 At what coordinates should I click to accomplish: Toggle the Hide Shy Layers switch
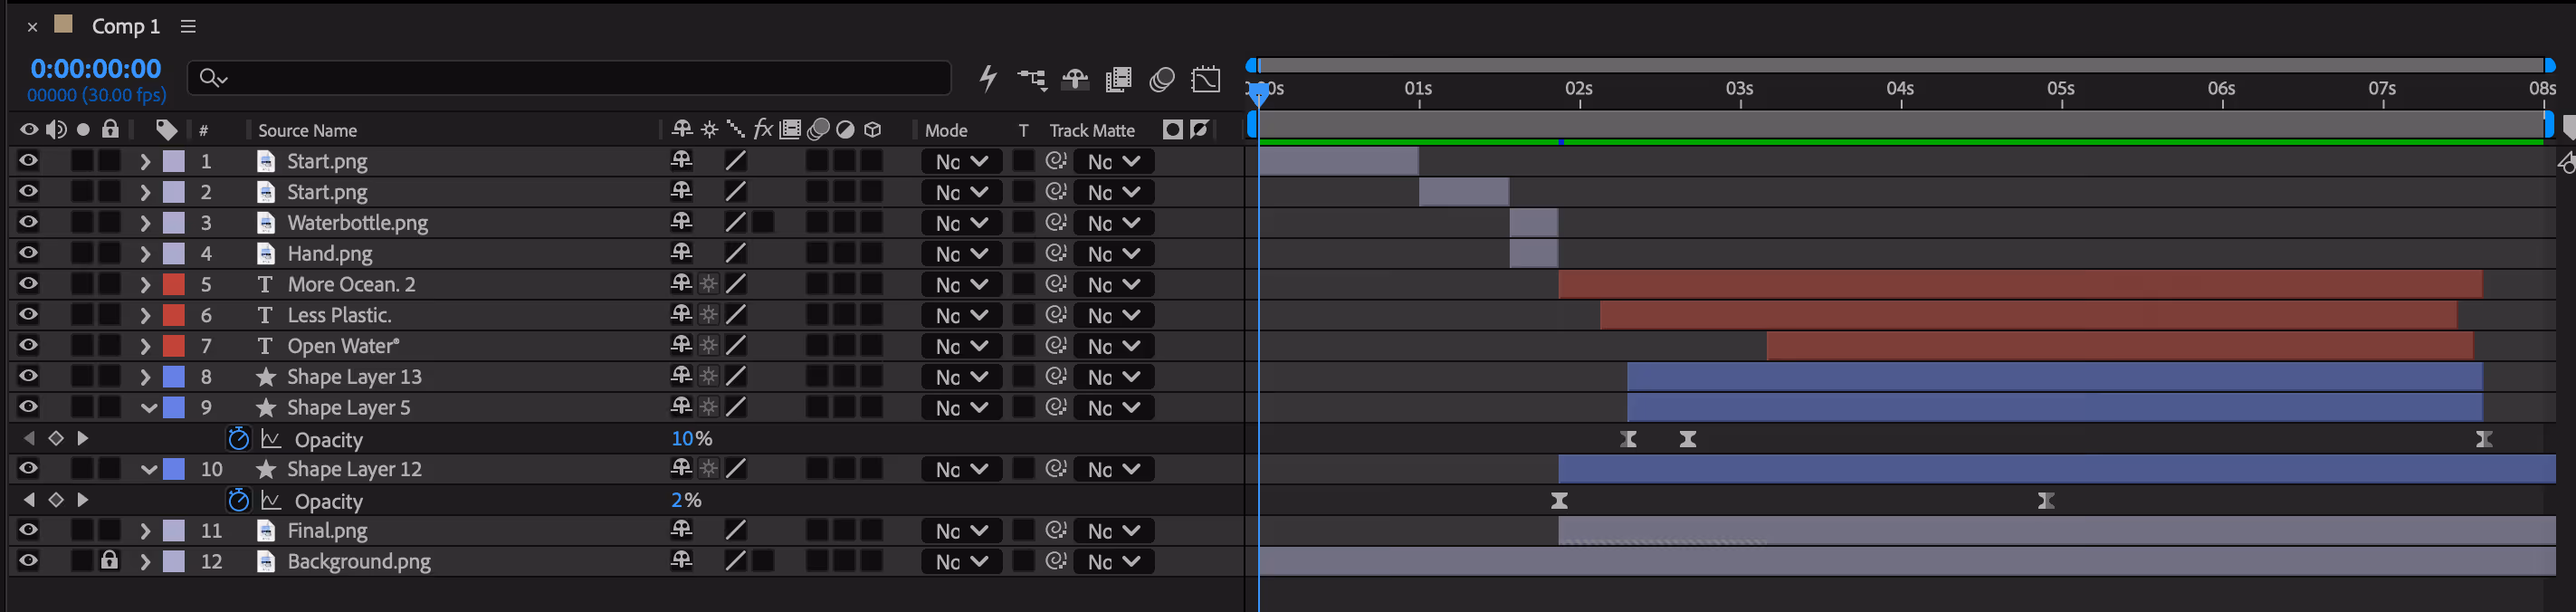coord(1075,79)
